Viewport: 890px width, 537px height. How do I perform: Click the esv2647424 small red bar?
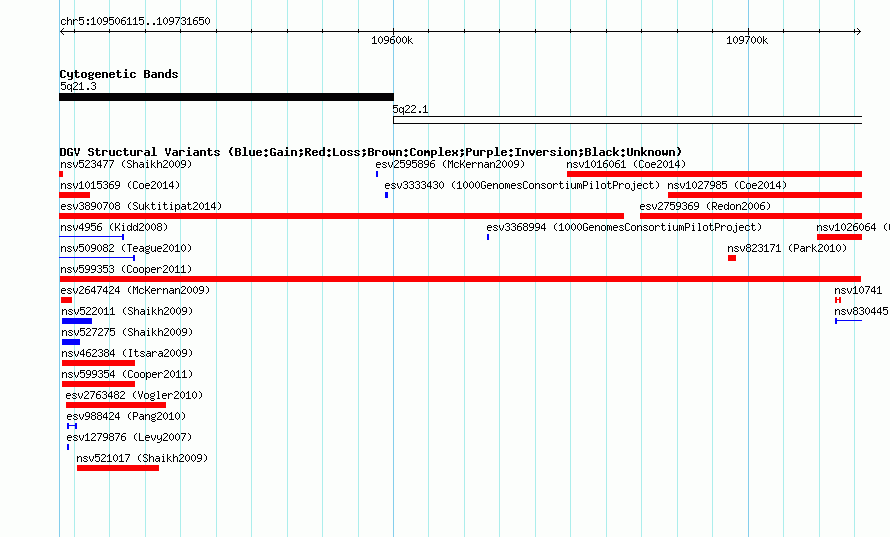tap(66, 300)
